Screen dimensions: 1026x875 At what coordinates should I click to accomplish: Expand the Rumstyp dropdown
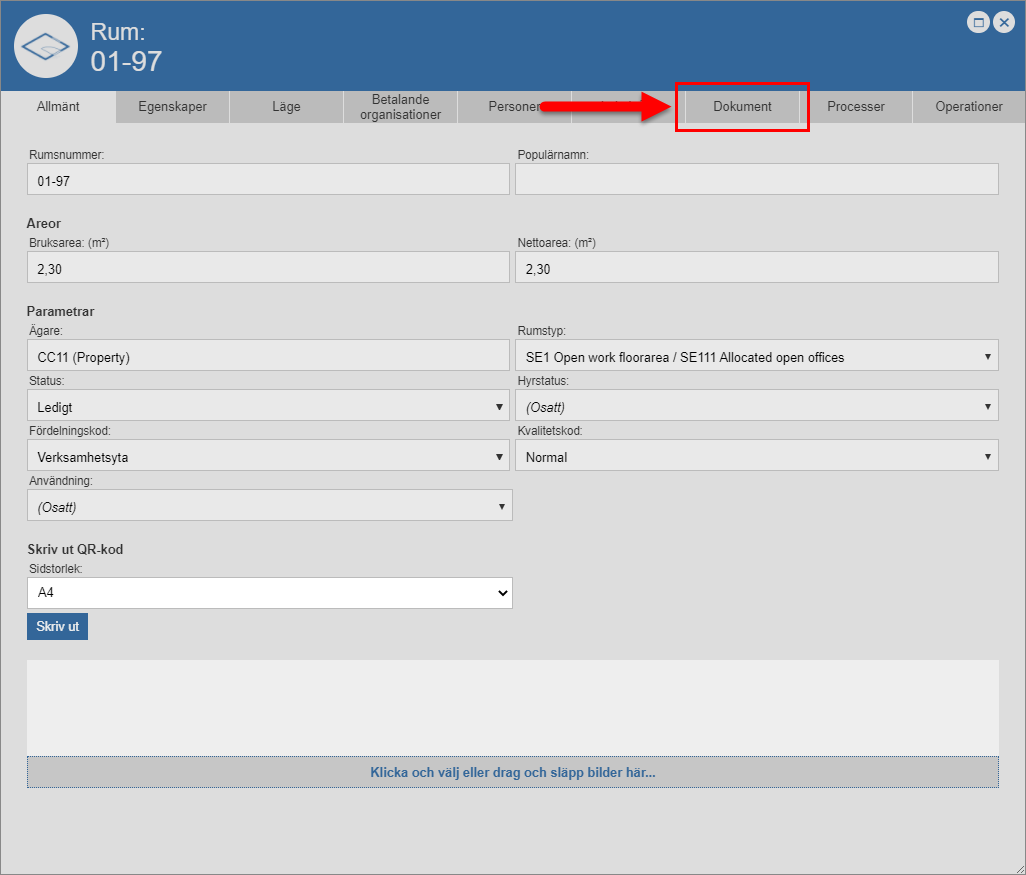756,356
